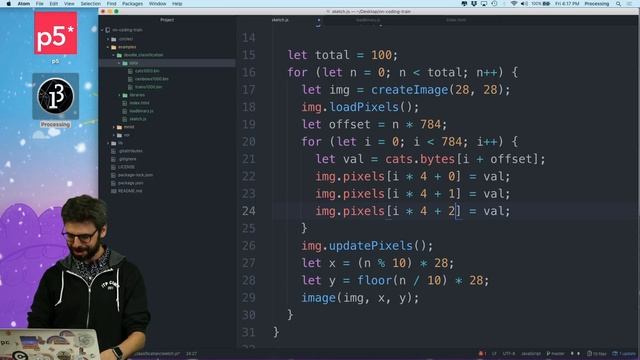The image size is (640, 360).
Task: Click the battery status icon
Action: 546,4
